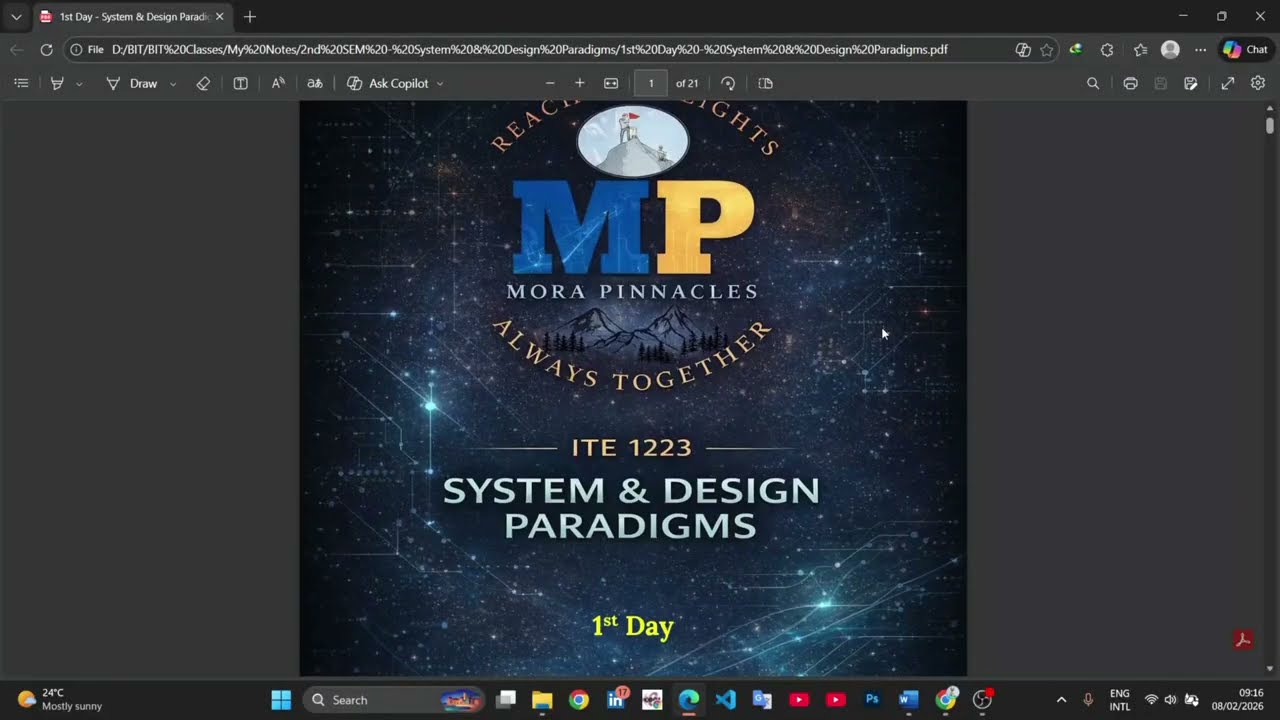Select the Erase tool
This screenshot has height=720, width=1280.
pos(203,83)
